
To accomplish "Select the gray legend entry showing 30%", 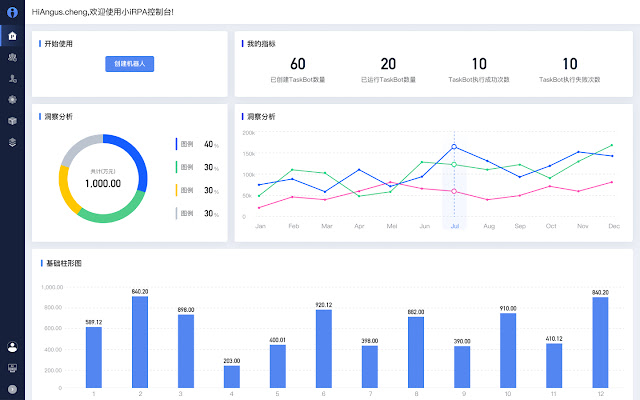I will point(198,213).
